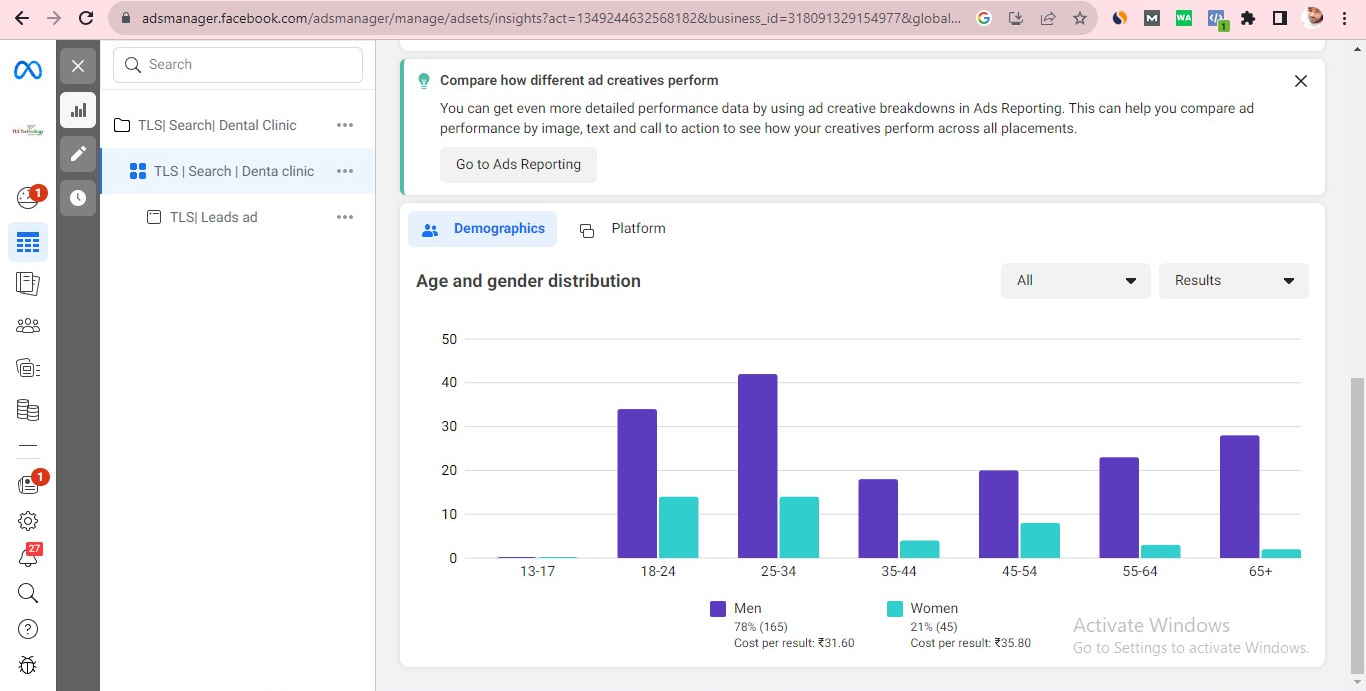Open the All filter dropdown

point(1075,281)
